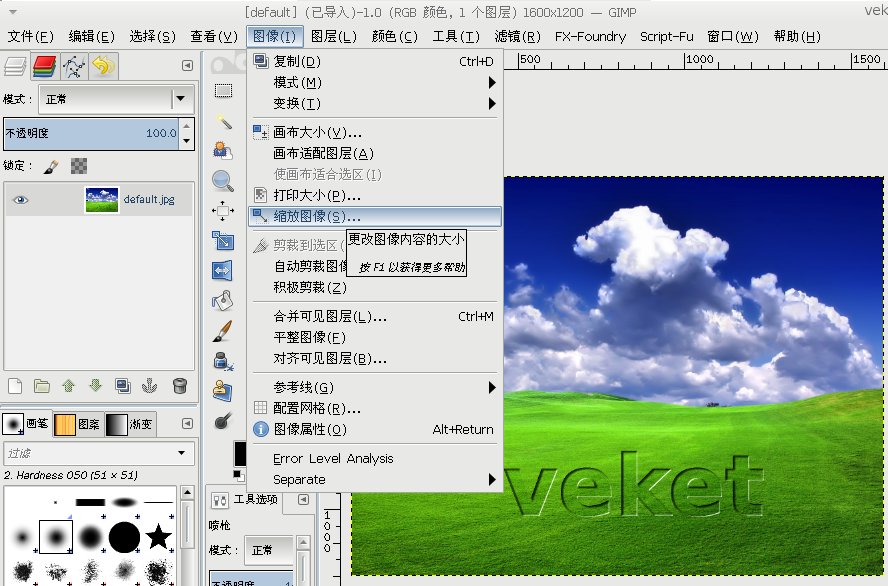Toggle lock pixels brush icon

[x=51, y=166]
